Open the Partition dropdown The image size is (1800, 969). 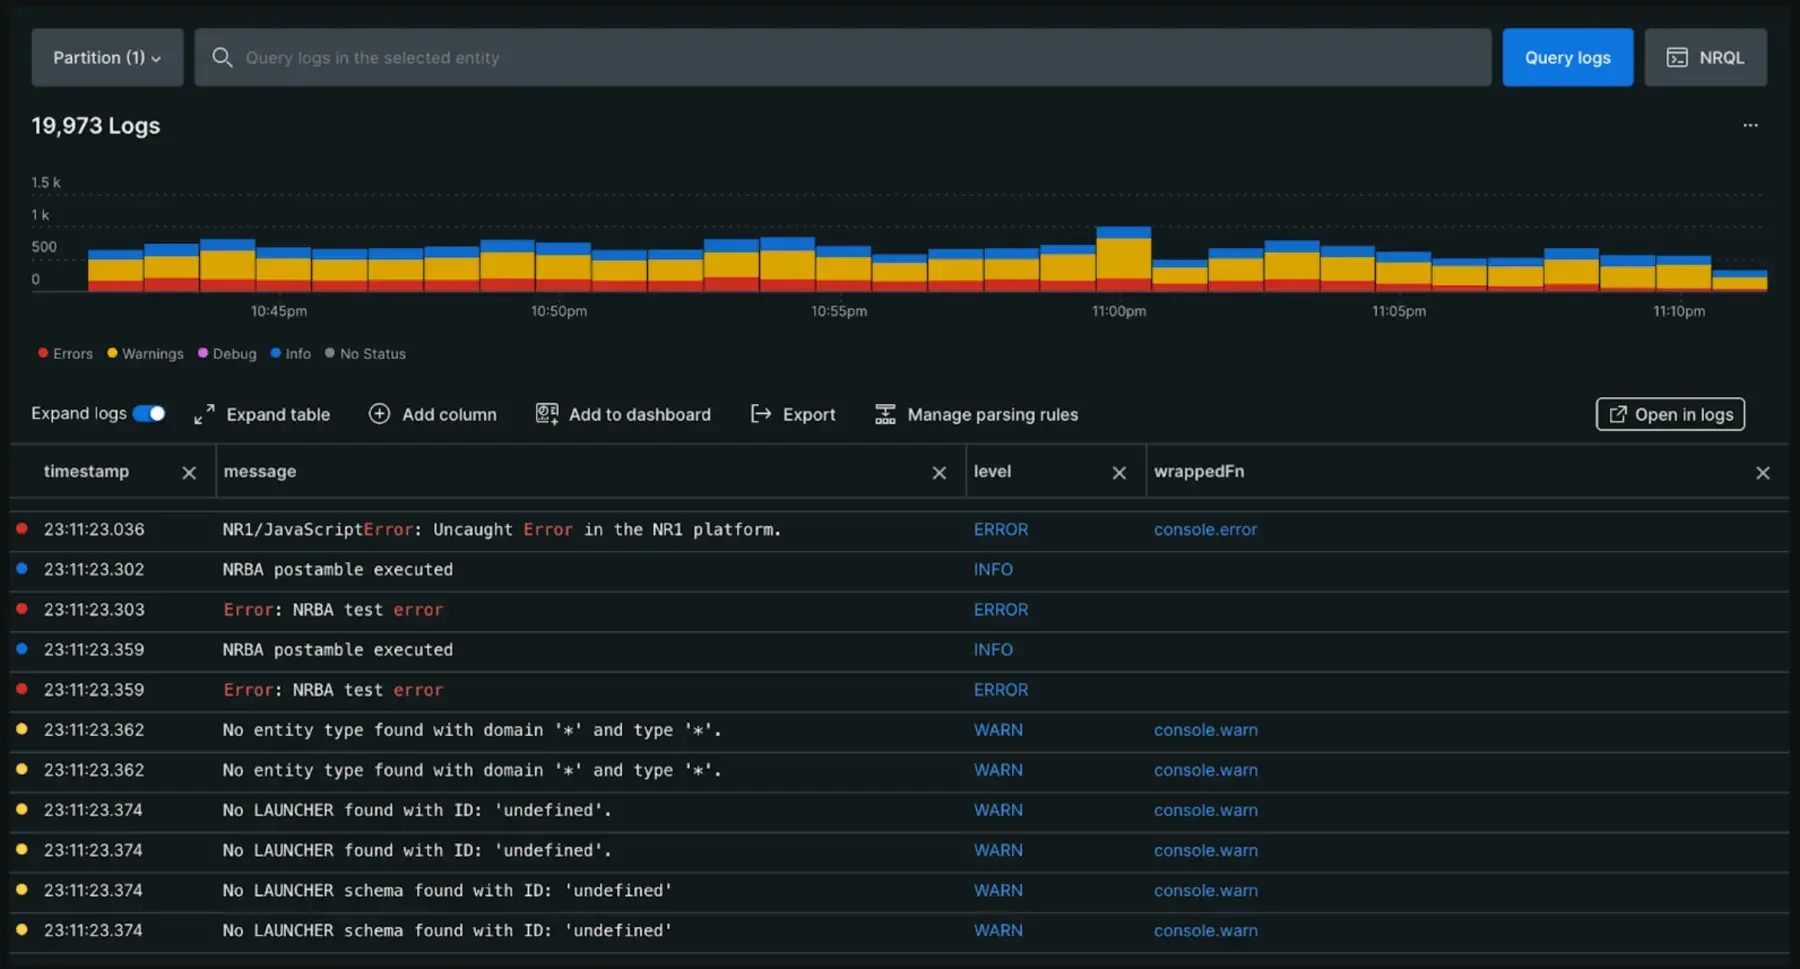(106, 57)
